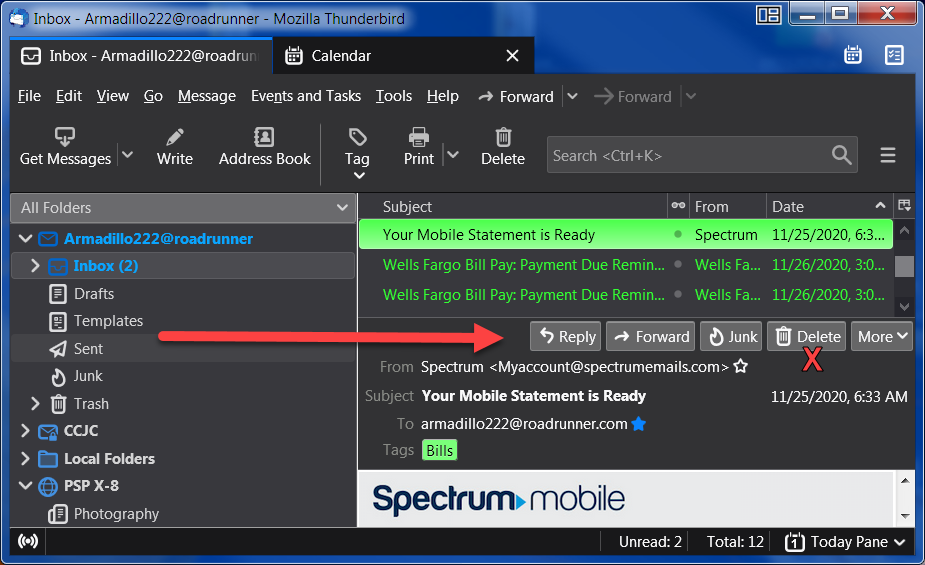Click the Print printer icon

click(x=419, y=137)
